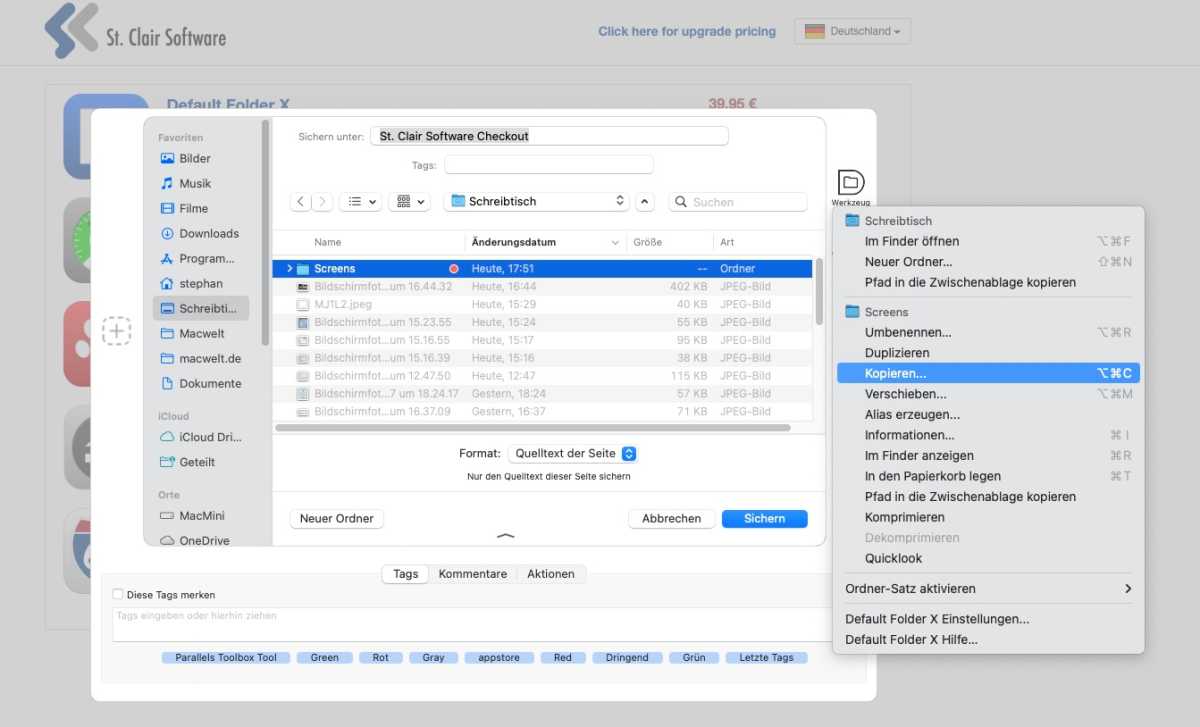
Task: Collapse the dialog with the bottom chevron
Action: coord(506,536)
